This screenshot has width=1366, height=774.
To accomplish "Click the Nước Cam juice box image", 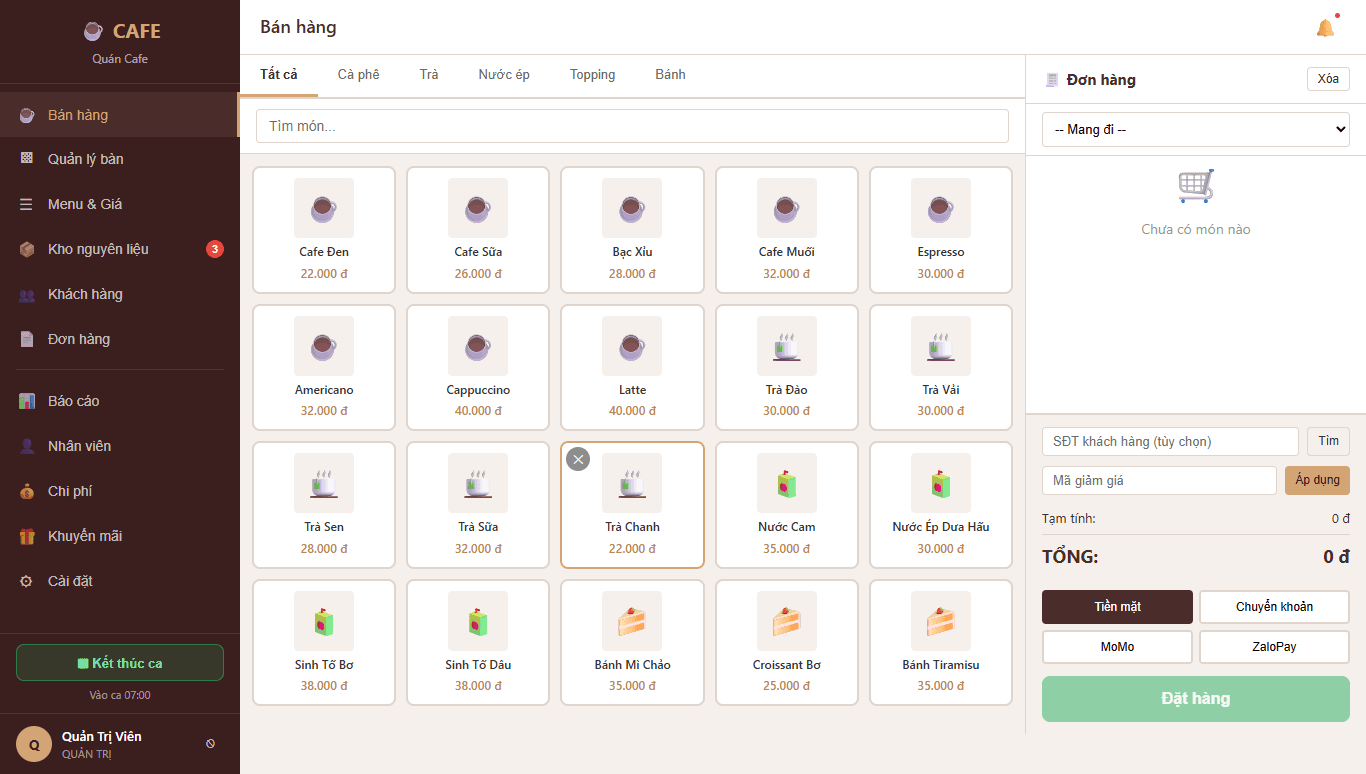I will coord(787,483).
